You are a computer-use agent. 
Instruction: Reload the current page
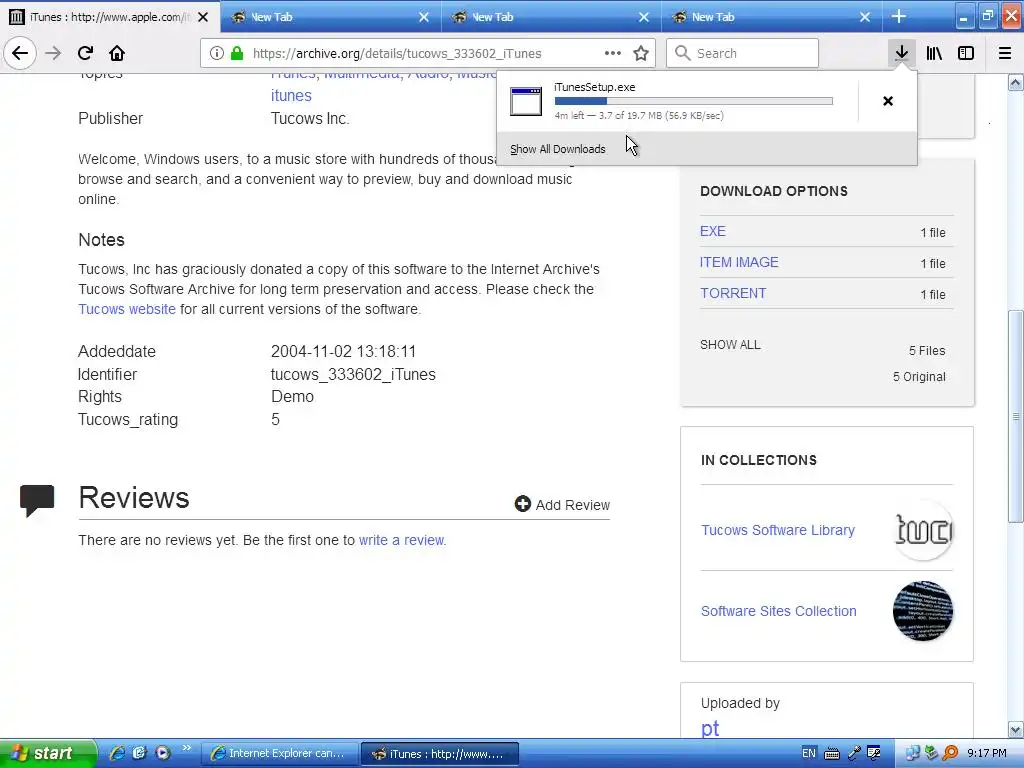85,53
